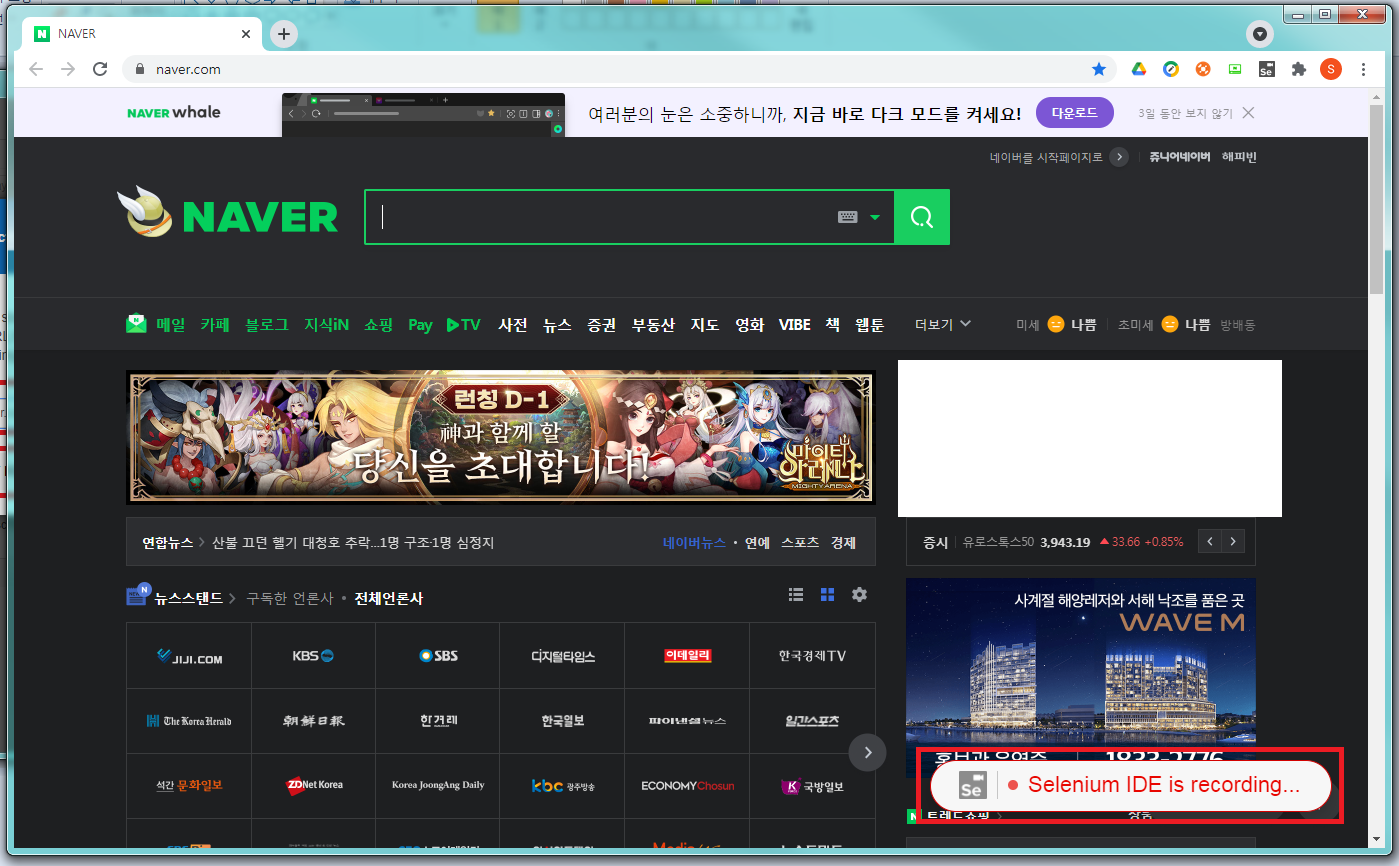This screenshot has height=866, width=1399.
Task: Open the 쥬니어네이버 link
Action: (1180, 157)
